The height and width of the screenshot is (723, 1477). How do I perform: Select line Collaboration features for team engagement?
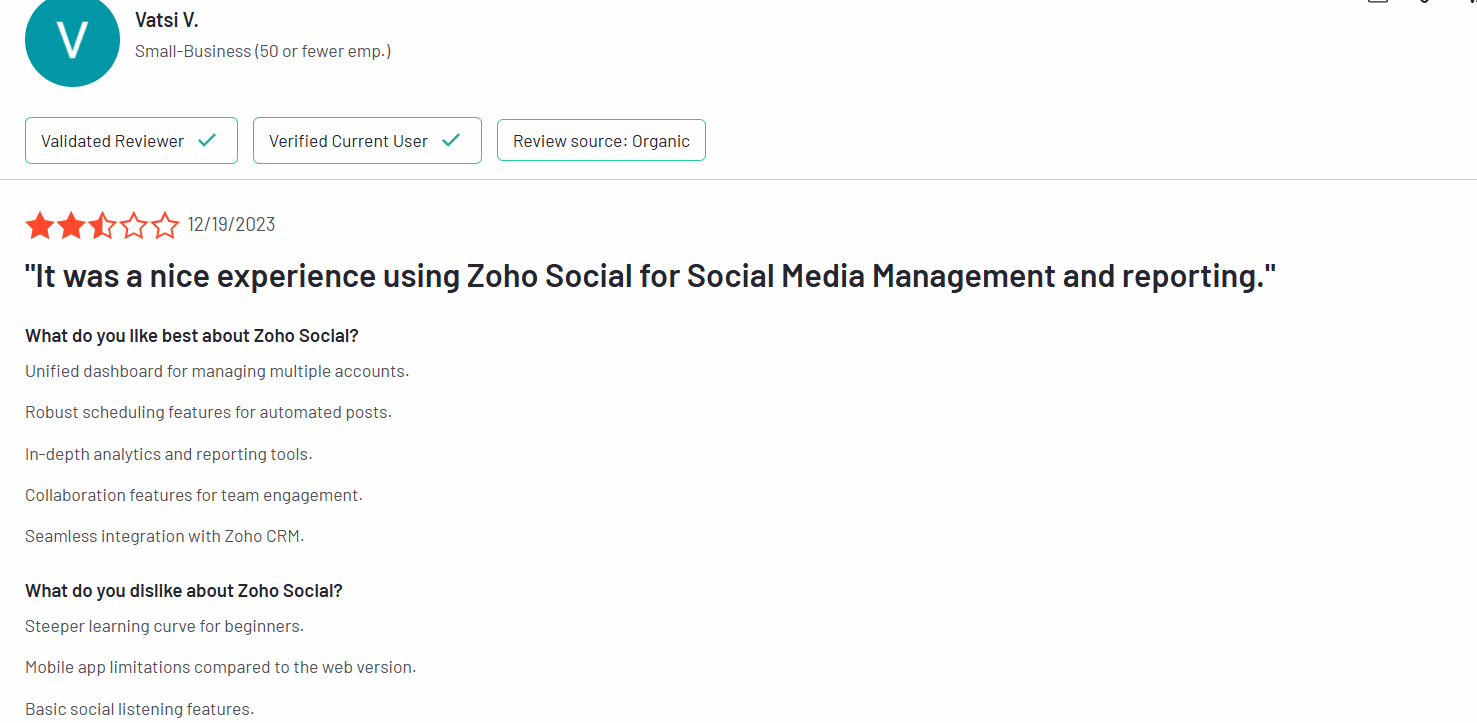coord(194,495)
